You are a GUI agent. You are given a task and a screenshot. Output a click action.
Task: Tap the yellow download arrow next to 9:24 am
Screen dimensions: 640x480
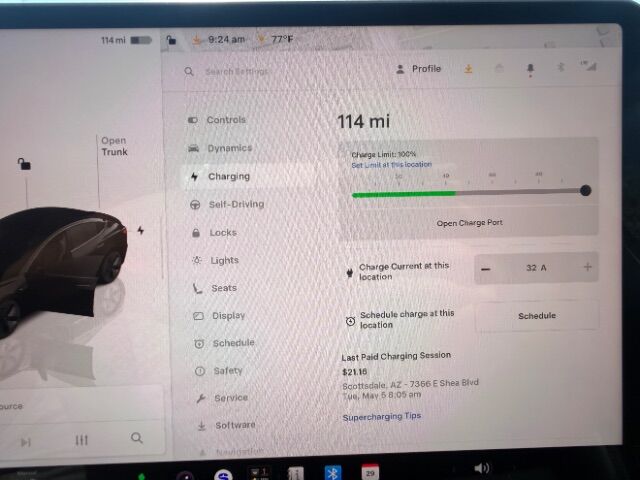point(197,40)
